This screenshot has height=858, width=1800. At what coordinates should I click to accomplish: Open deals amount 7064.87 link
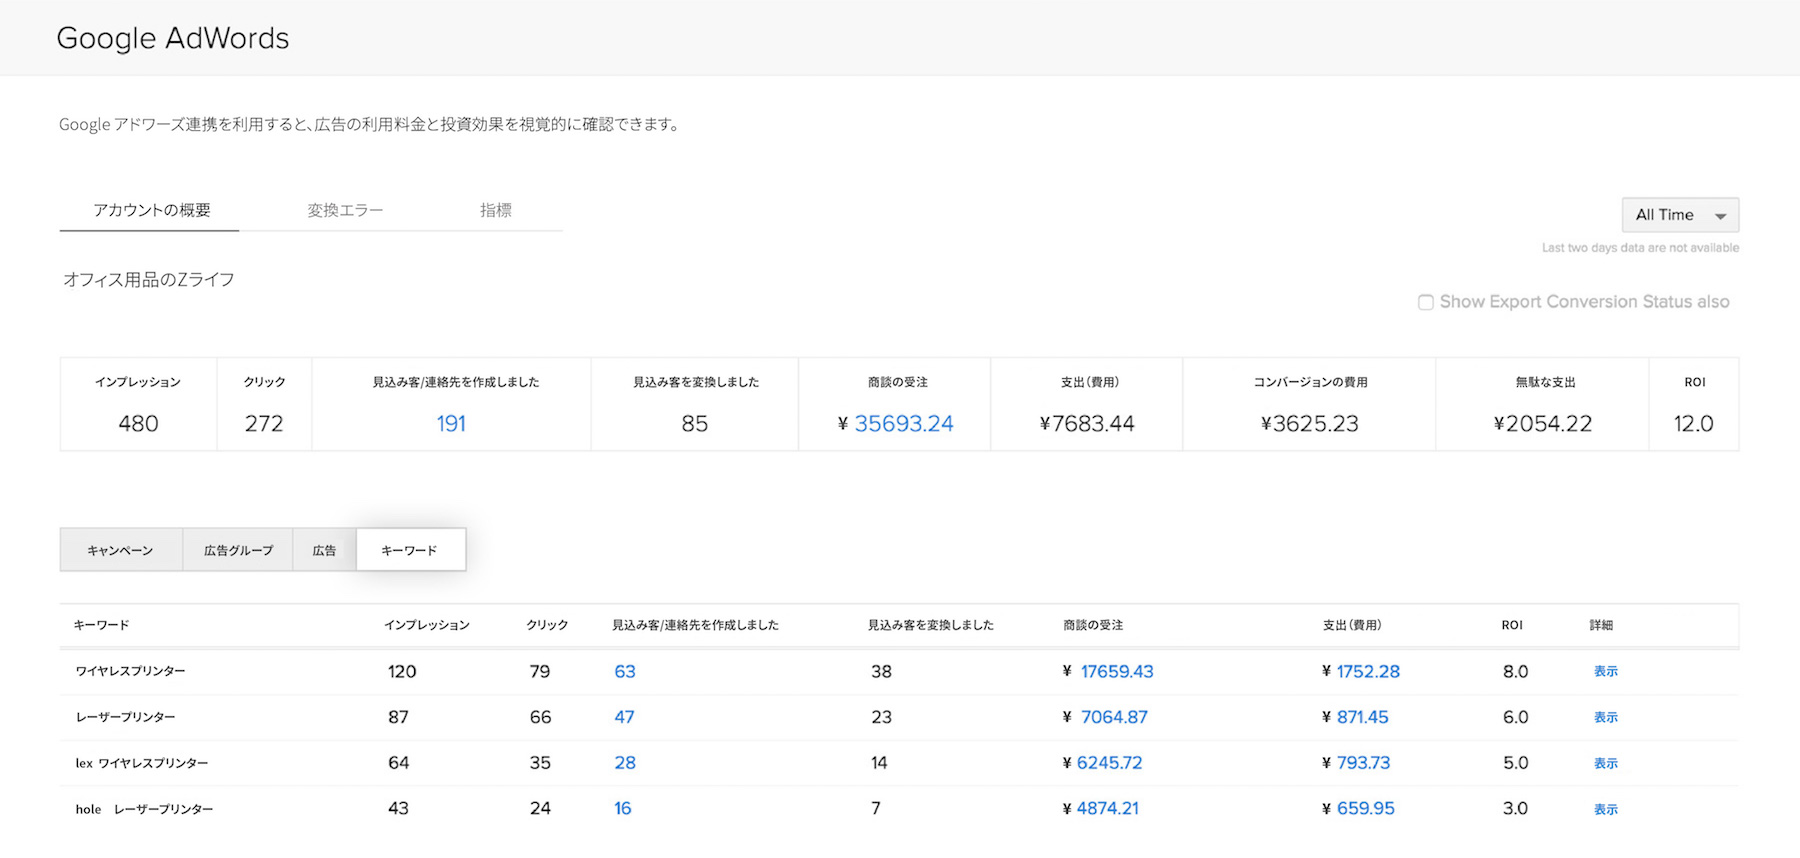click(x=1114, y=717)
